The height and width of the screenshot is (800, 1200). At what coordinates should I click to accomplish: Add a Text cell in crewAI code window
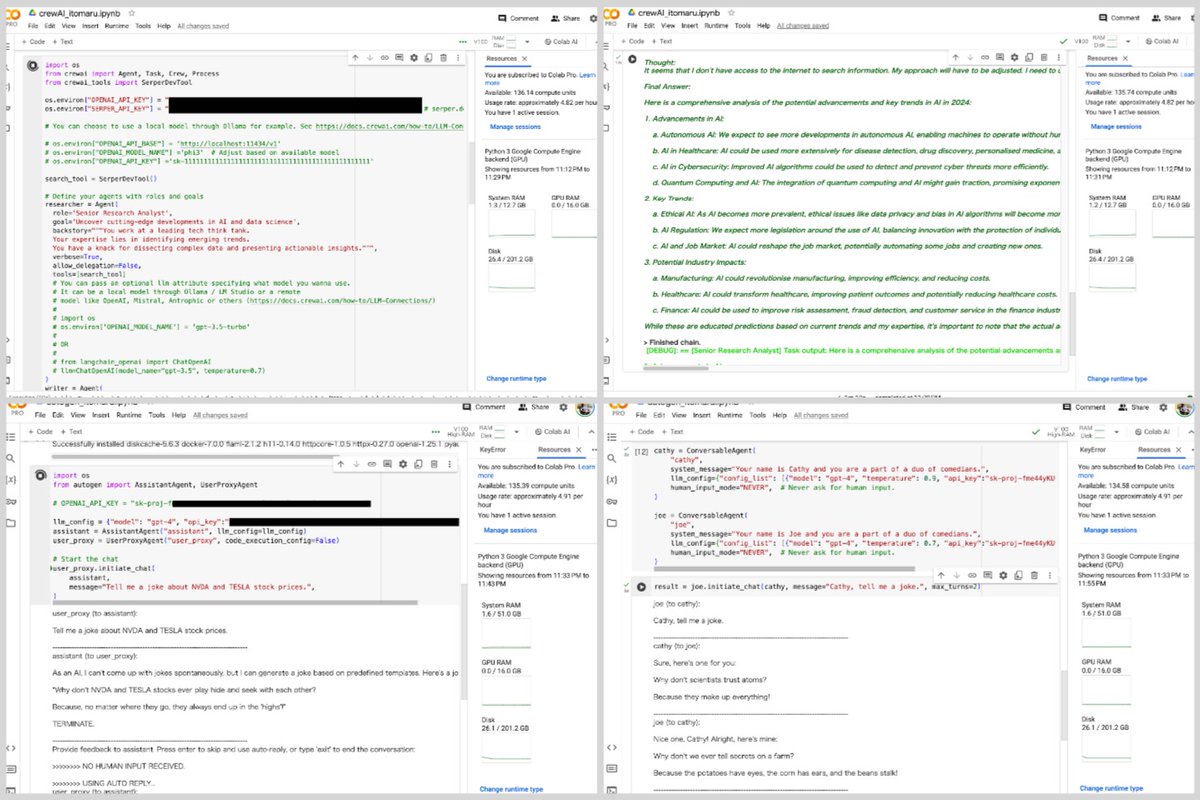click(x=62, y=42)
